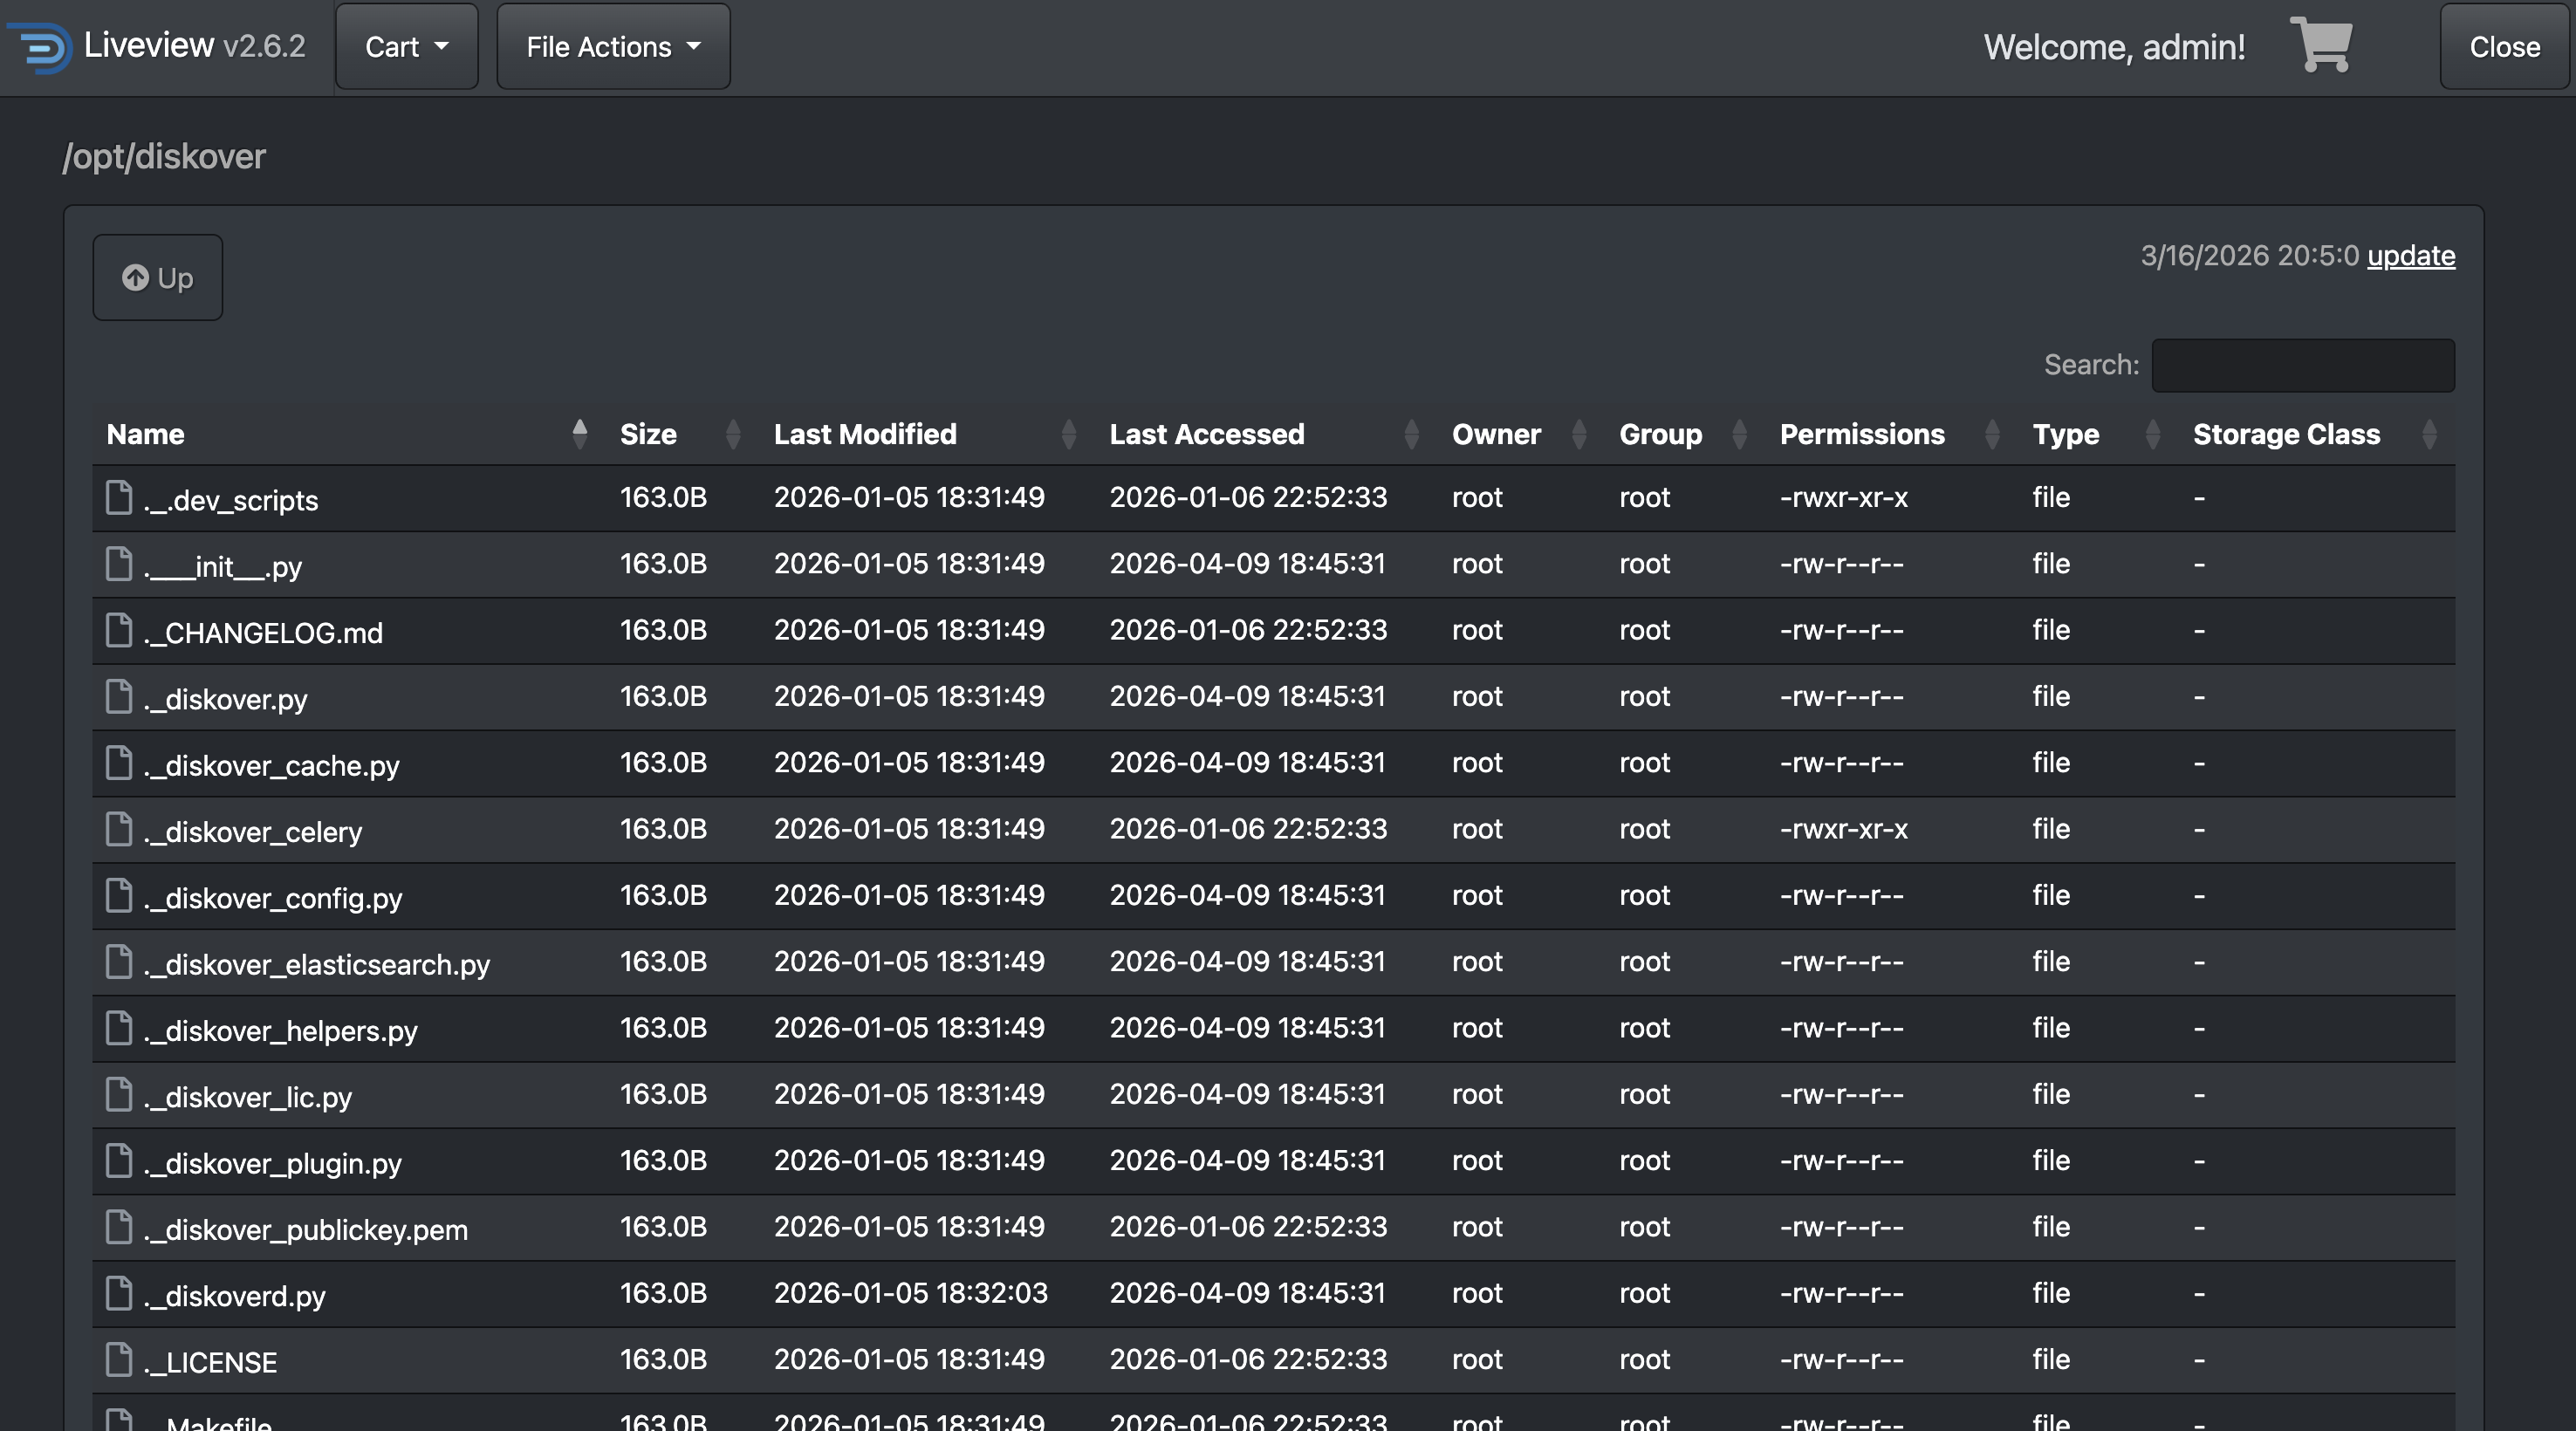Click the Liveview logo icon
Viewport: 2576px width, 1431px height.
coord(40,46)
